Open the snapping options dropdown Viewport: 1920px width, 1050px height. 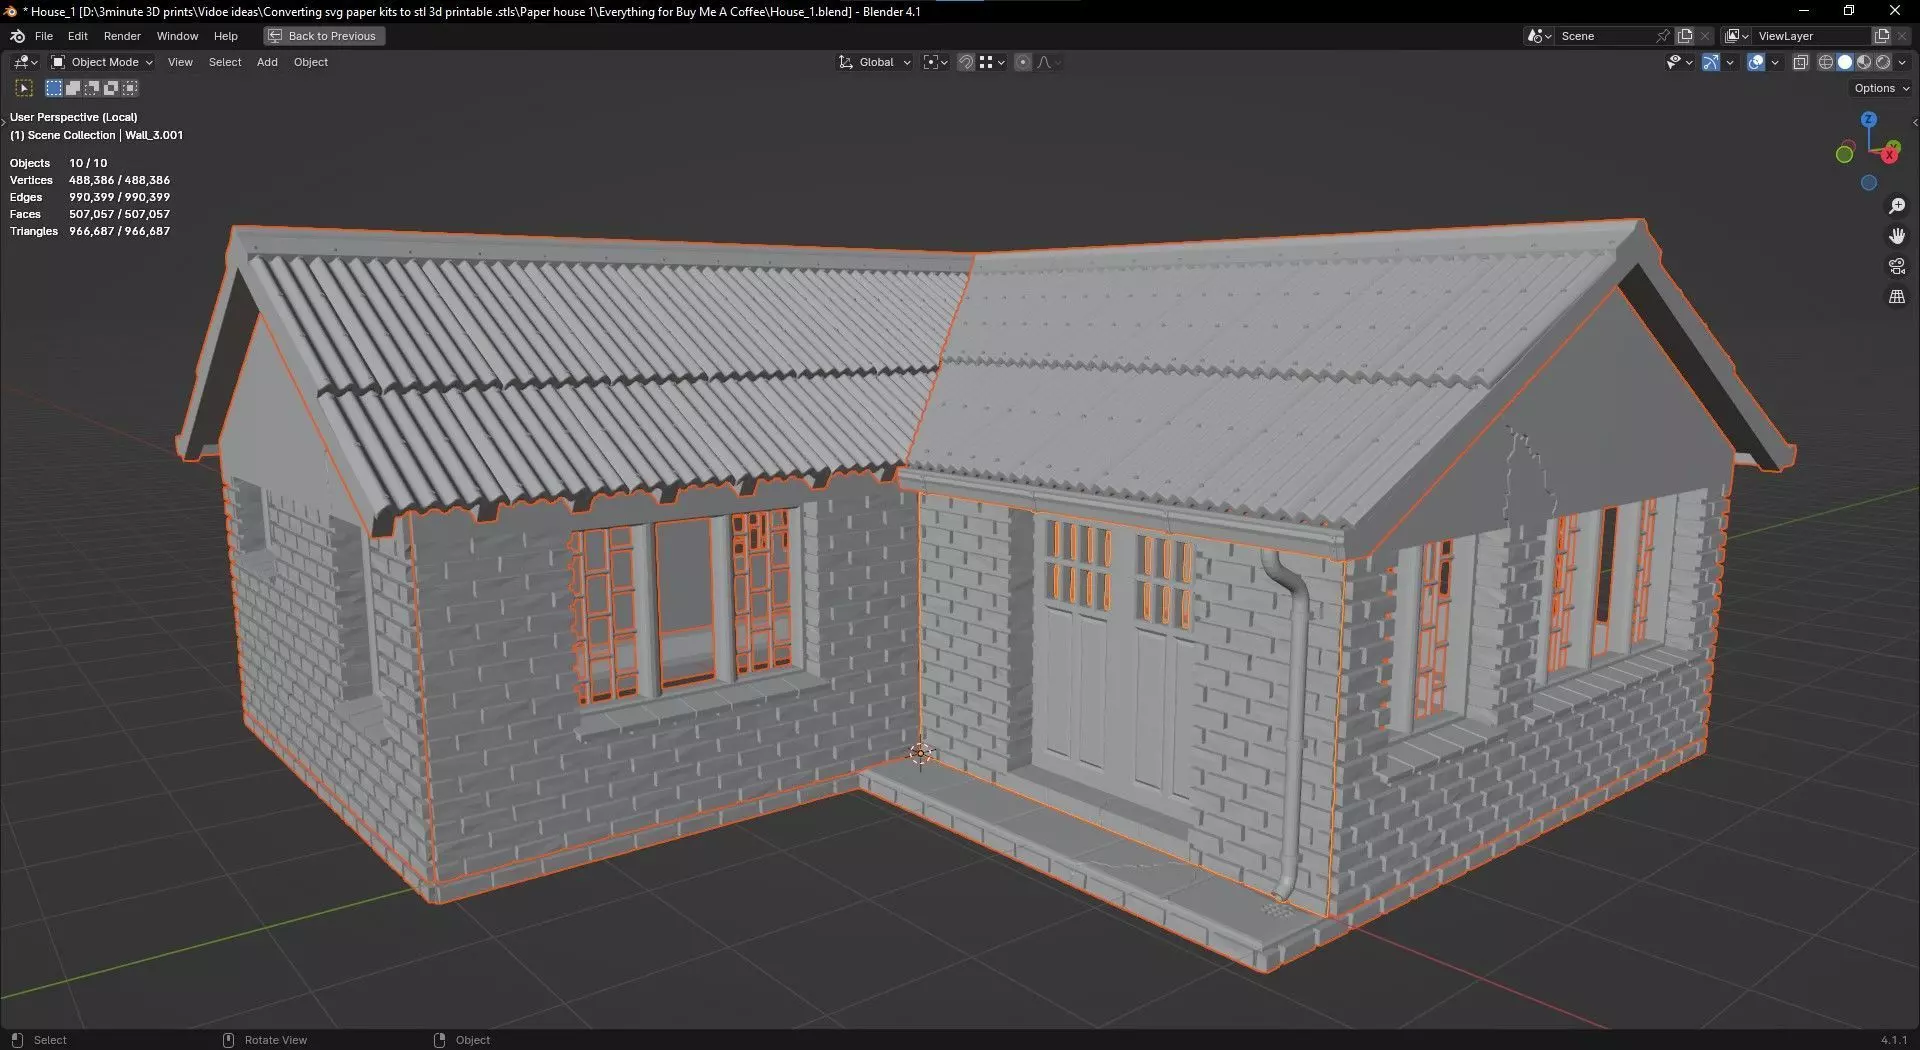992,62
